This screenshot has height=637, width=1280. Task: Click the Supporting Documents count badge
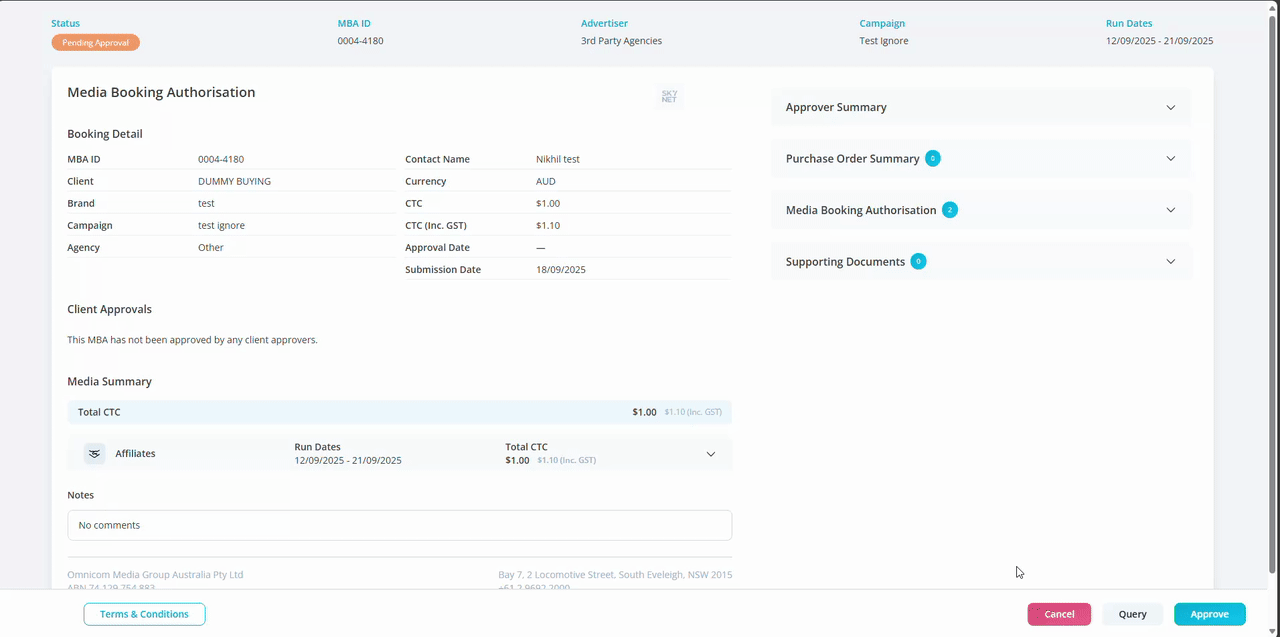point(918,262)
